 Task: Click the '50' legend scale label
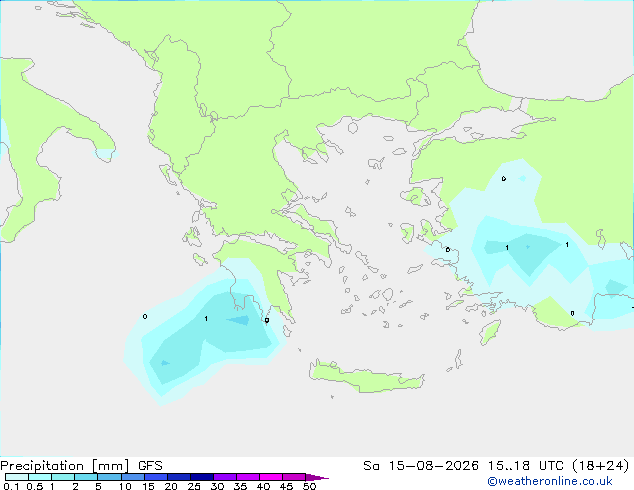(310, 486)
